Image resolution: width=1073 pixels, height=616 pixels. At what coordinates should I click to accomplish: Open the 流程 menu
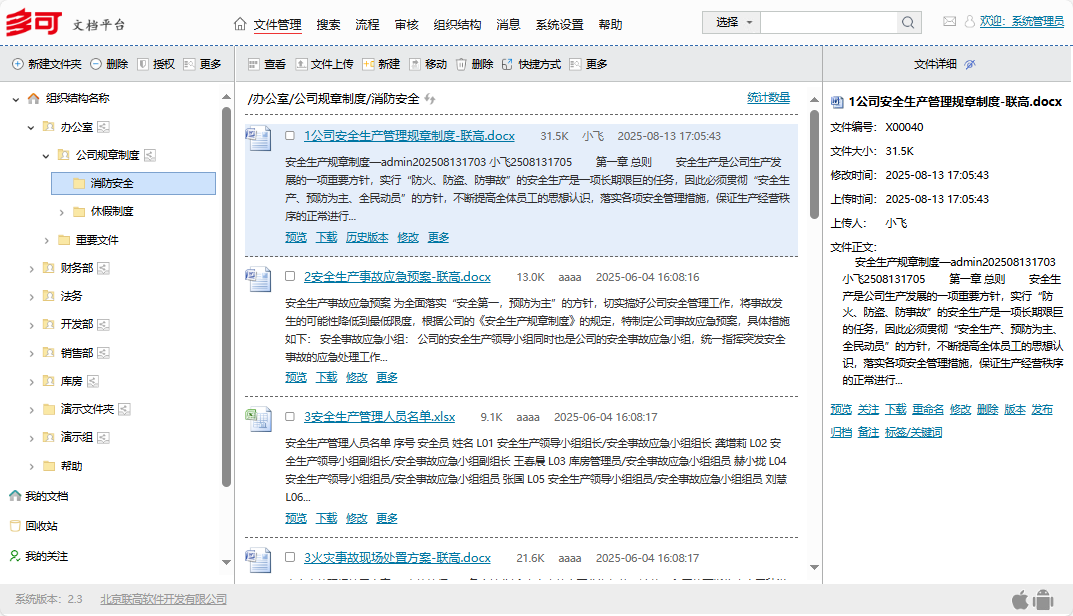click(x=367, y=25)
